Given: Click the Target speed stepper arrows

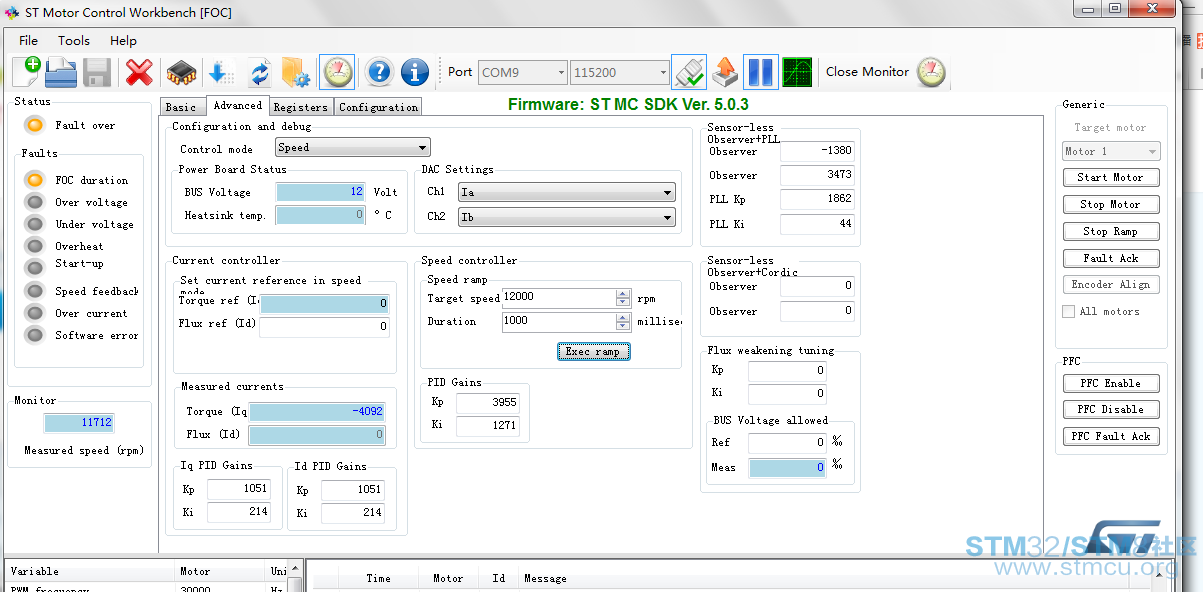Looking at the screenshot, I should point(623,297).
